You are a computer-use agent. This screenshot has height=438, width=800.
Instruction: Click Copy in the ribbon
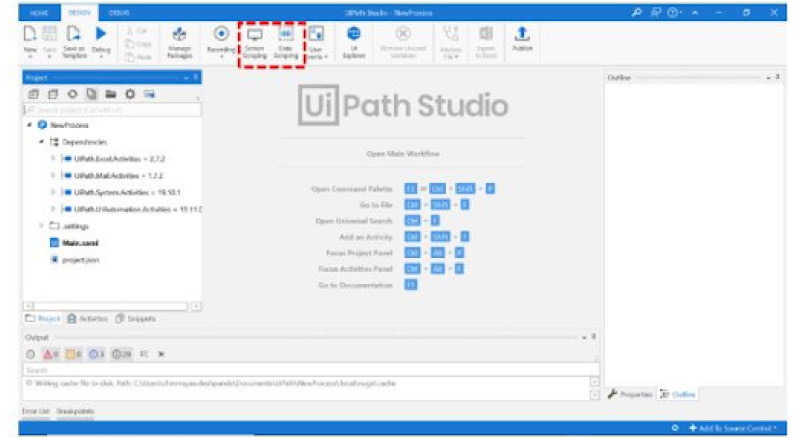coord(139,44)
